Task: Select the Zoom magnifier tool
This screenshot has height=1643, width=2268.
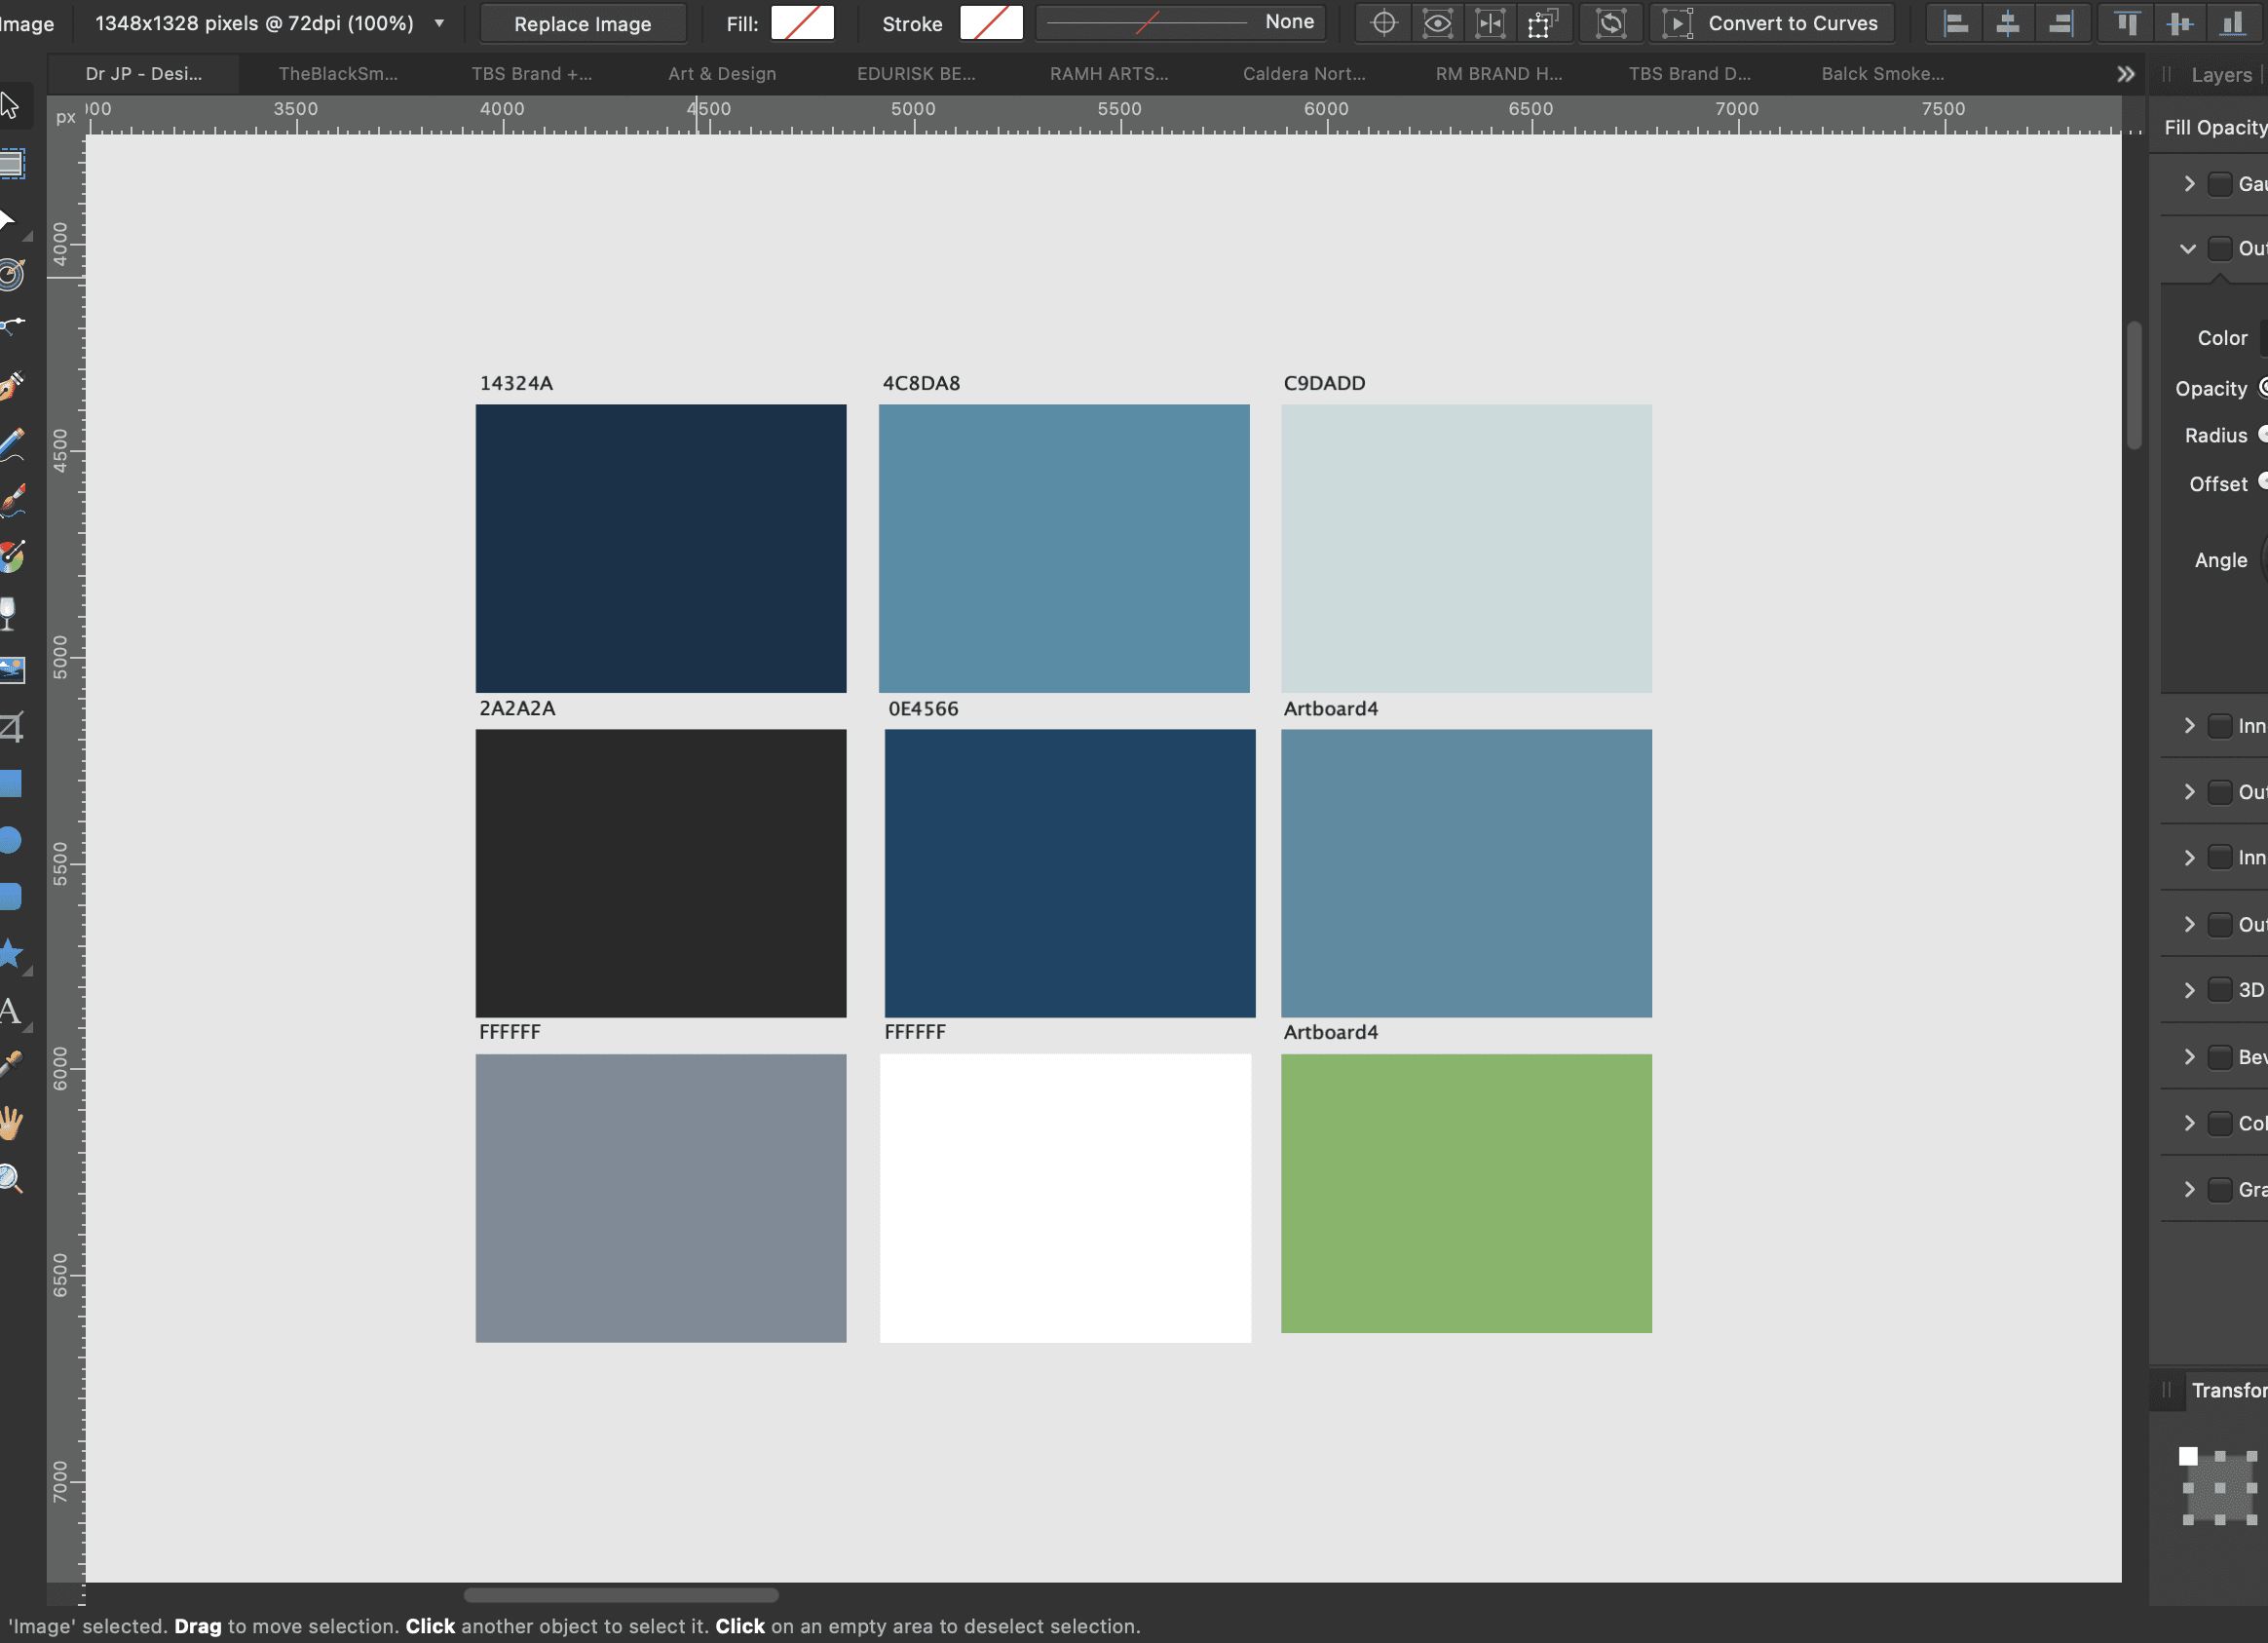Action: coord(11,1179)
